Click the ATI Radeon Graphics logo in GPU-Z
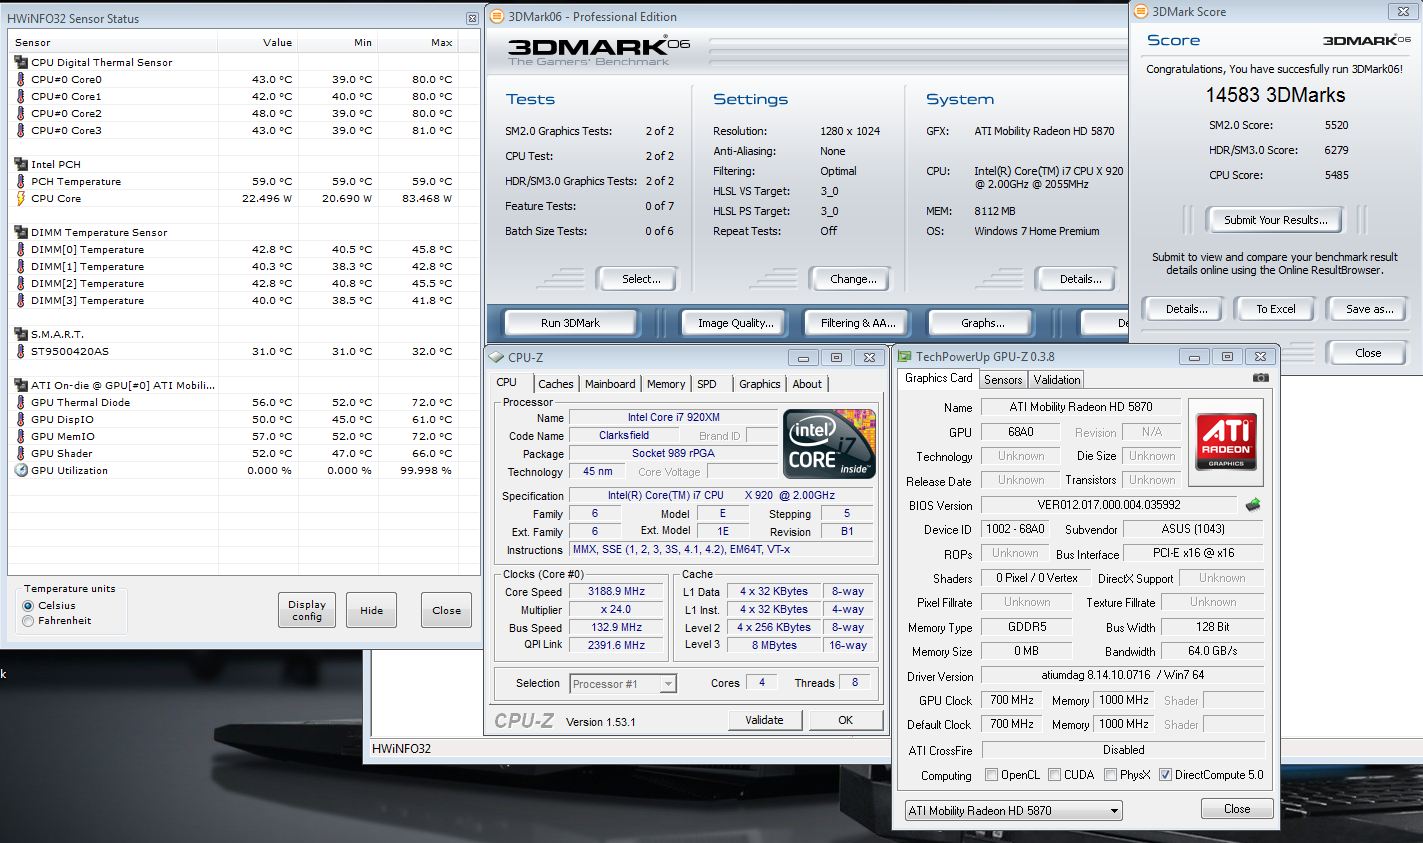 pos(1226,442)
